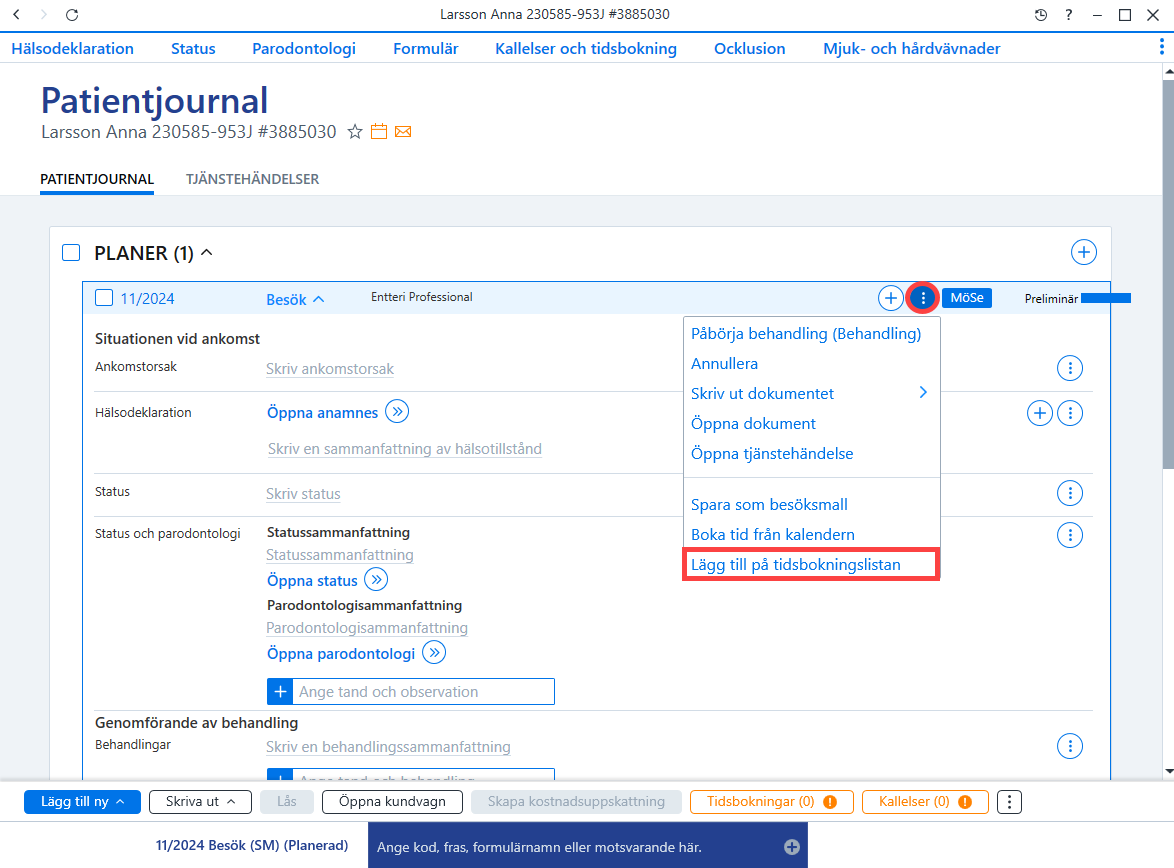Open Status och parodontologi three-dot menu
The image size is (1174, 868).
[x=1070, y=535]
